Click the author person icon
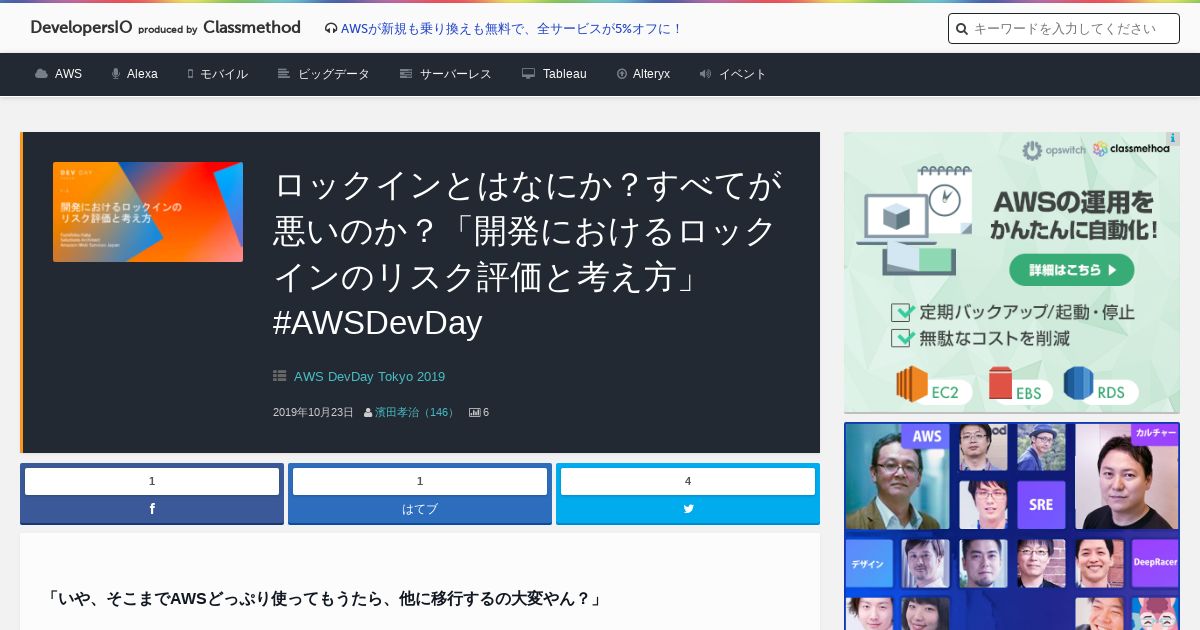Screen dimensions: 1200x630 tap(368, 412)
